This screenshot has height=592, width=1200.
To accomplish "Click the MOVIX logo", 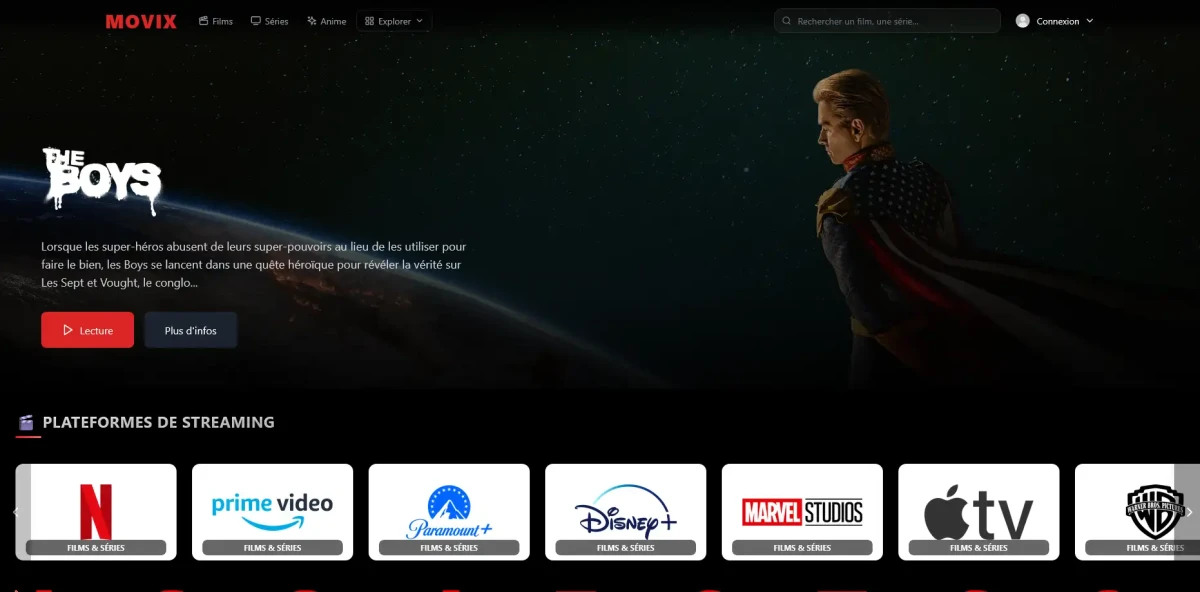I will [x=141, y=21].
